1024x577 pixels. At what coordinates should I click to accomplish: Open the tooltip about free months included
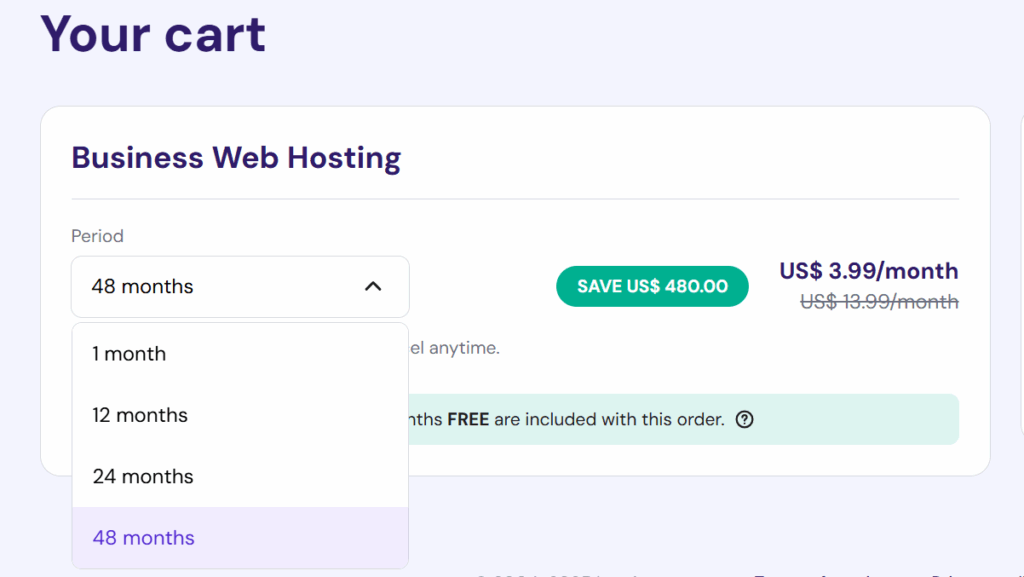[744, 419]
